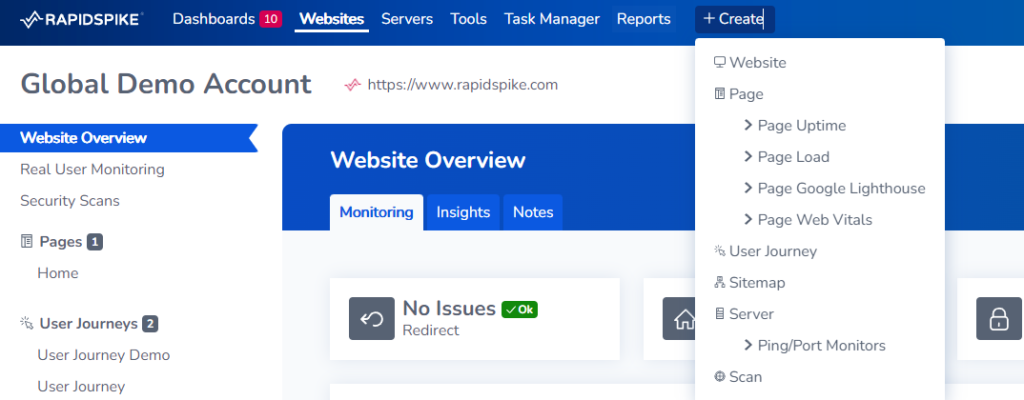Click the Redirect arrow icon
The width and height of the screenshot is (1024, 400).
coord(372,318)
